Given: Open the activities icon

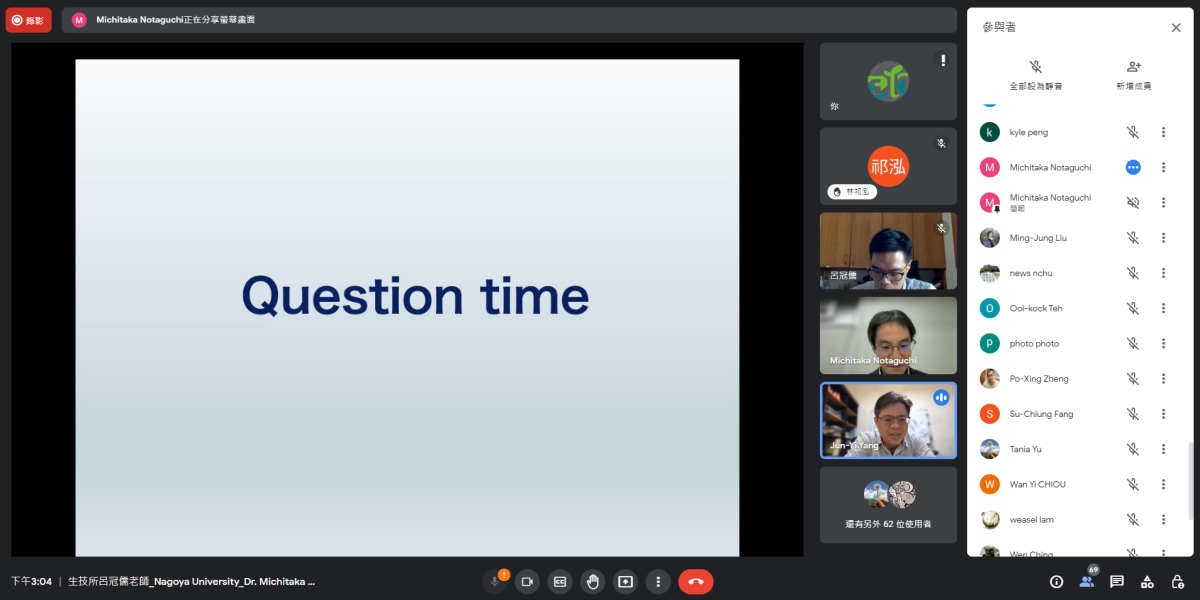Looking at the screenshot, I should (x=1148, y=581).
